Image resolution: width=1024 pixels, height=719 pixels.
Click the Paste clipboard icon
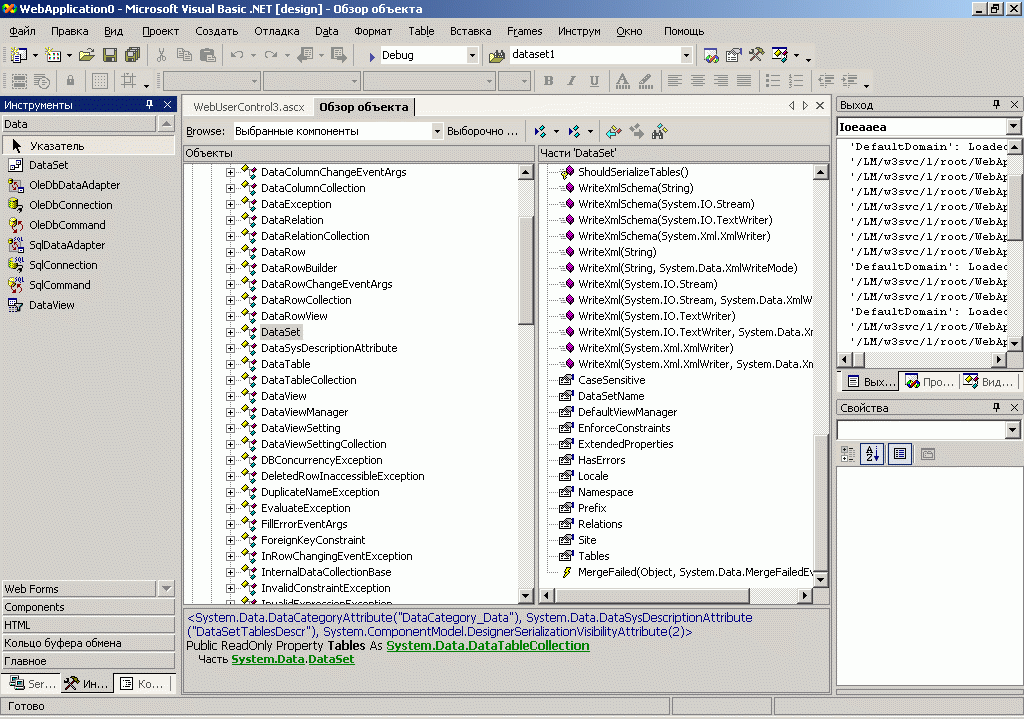pos(208,56)
